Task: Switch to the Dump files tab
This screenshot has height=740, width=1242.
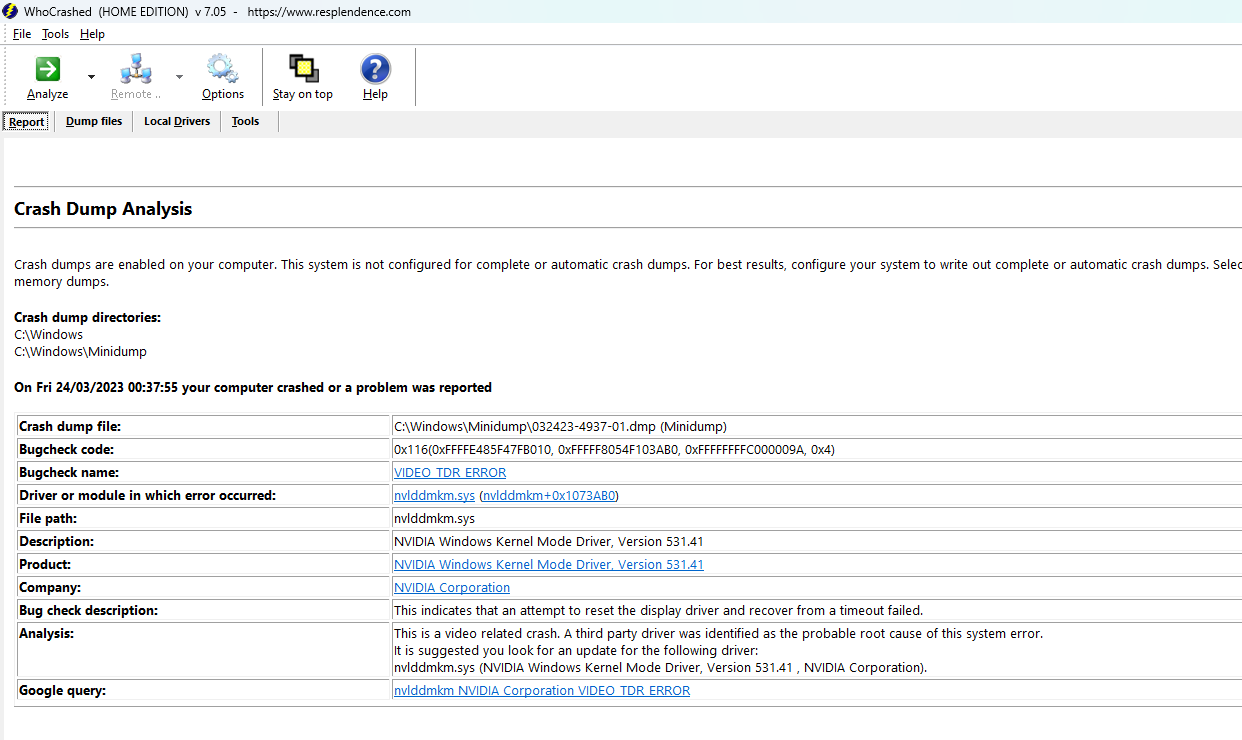Action: click(x=94, y=122)
